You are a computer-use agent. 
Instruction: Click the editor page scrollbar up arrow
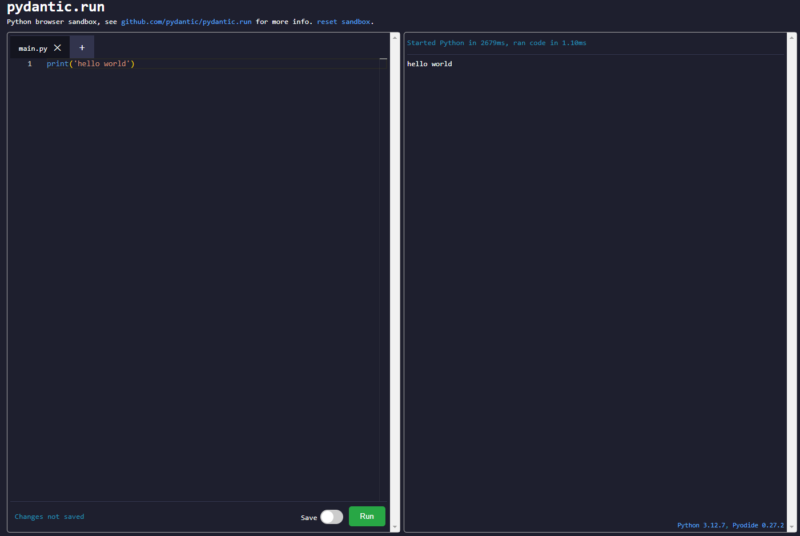(x=395, y=37)
